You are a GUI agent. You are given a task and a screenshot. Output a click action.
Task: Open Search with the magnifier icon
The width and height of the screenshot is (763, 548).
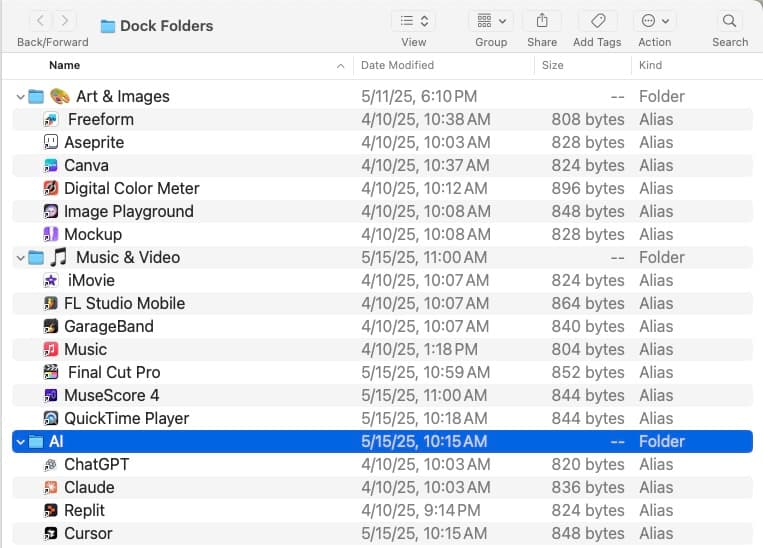(x=729, y=20)
